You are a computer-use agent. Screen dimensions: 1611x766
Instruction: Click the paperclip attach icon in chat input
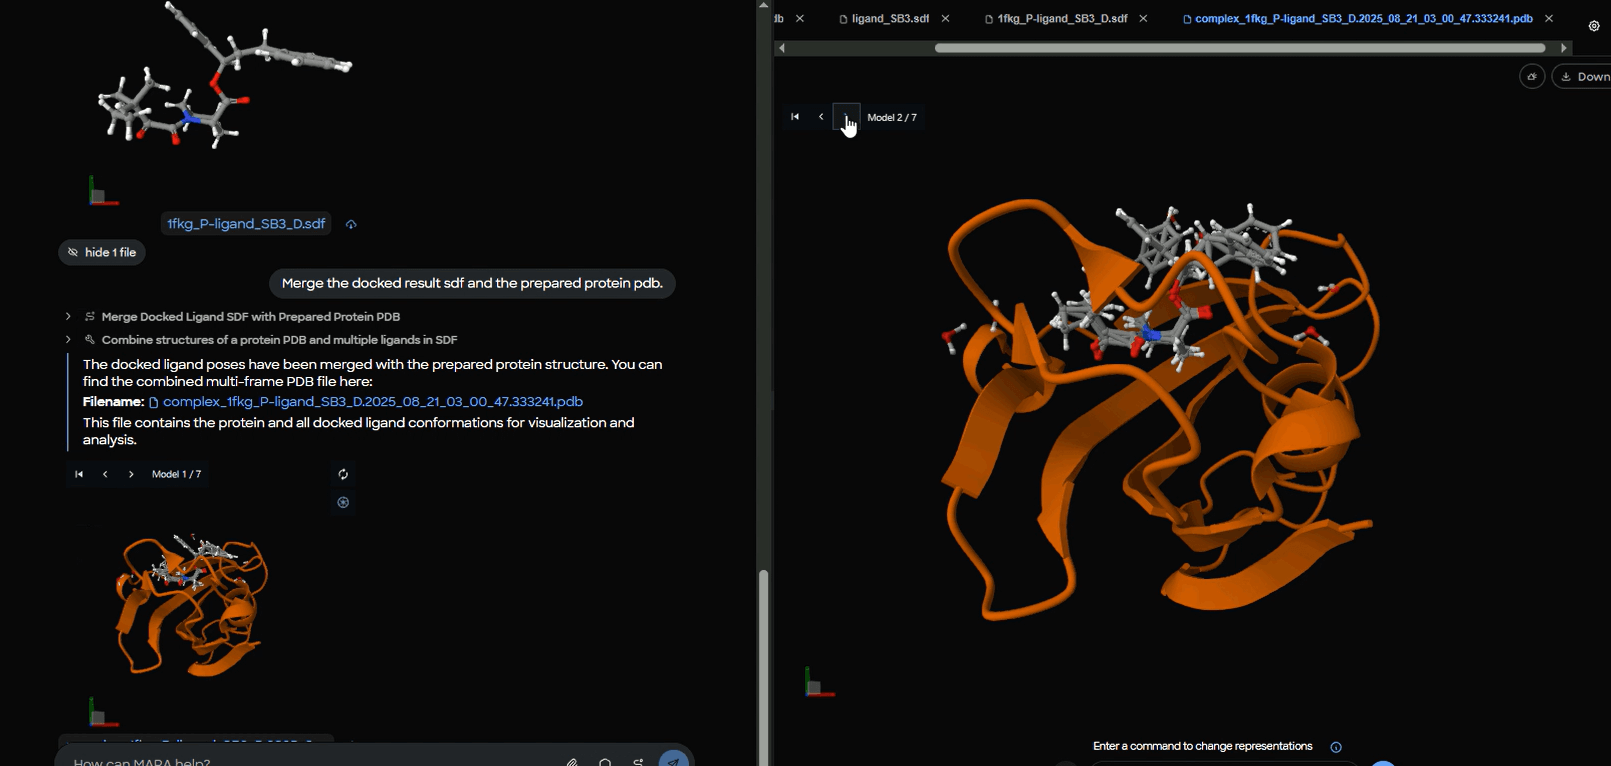[572, 762]
